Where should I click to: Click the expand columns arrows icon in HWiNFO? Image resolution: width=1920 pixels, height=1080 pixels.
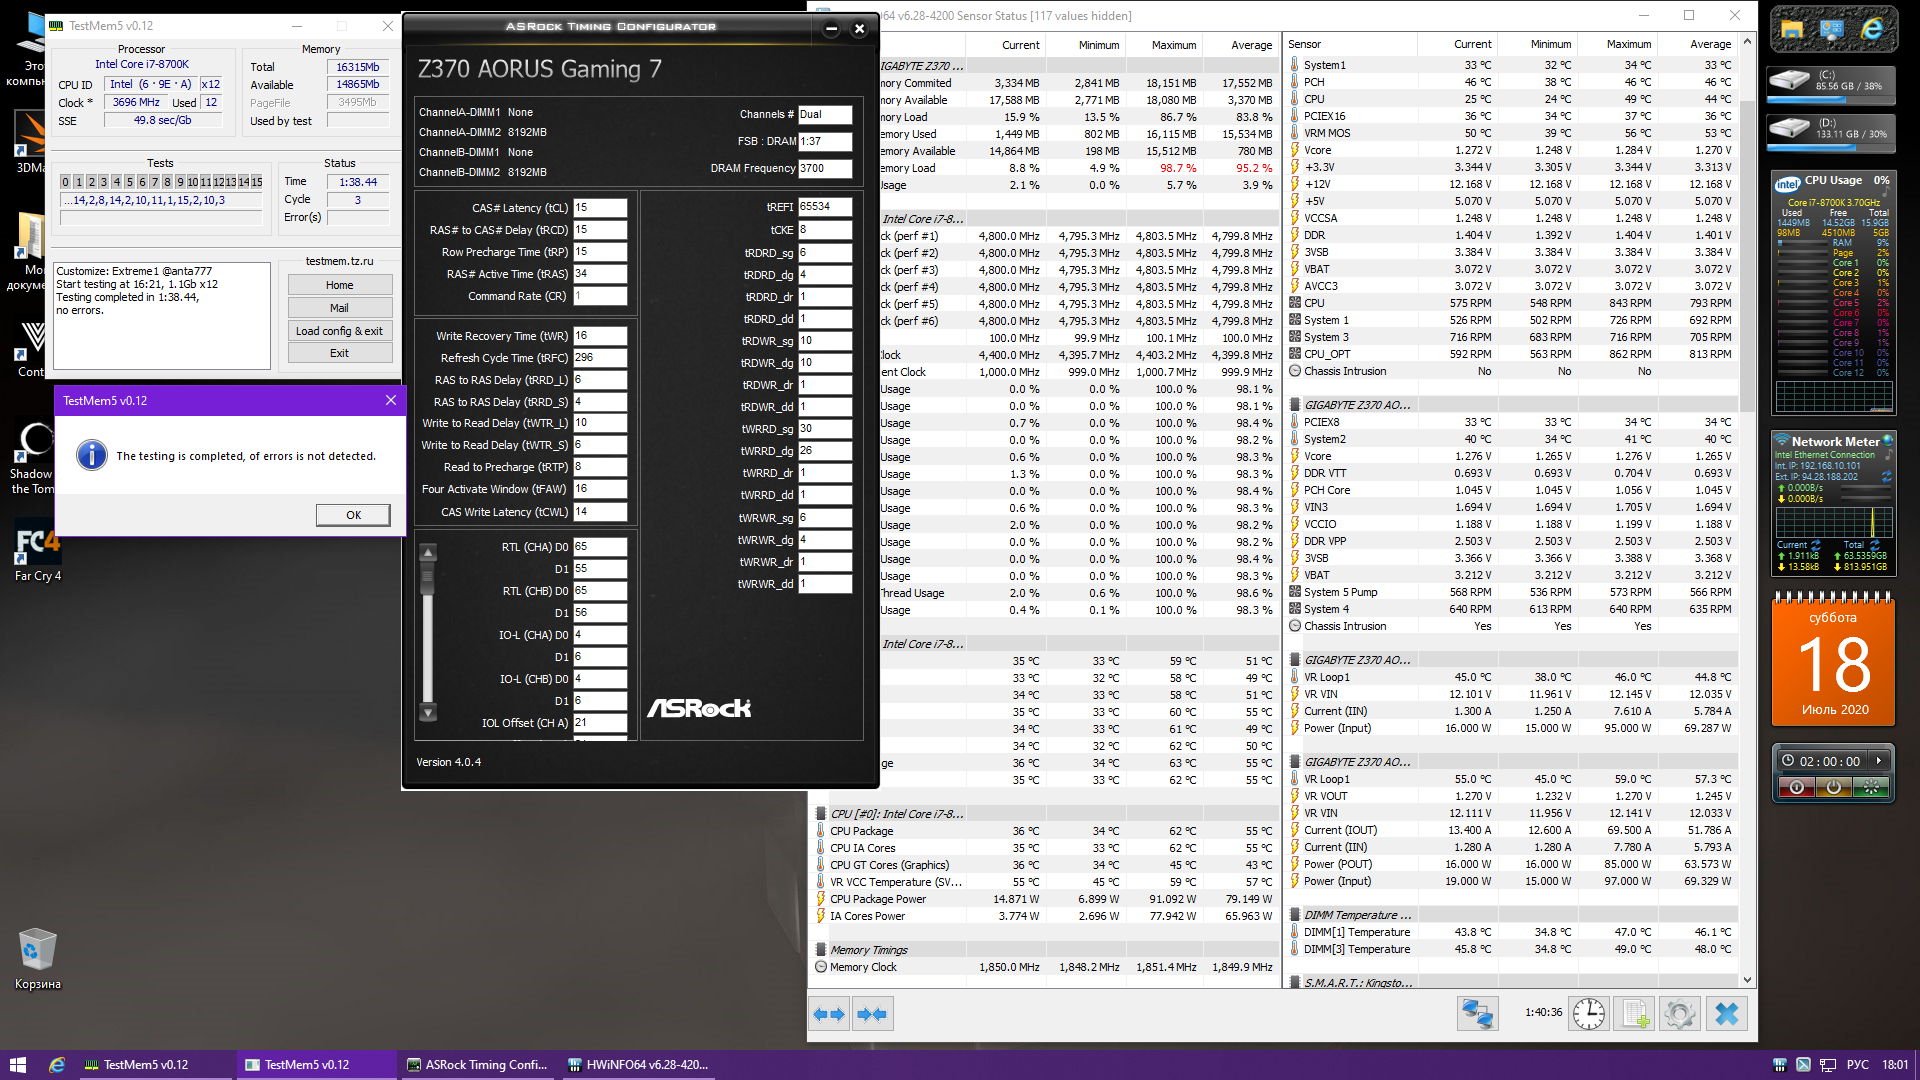[x=829, y=1014]
